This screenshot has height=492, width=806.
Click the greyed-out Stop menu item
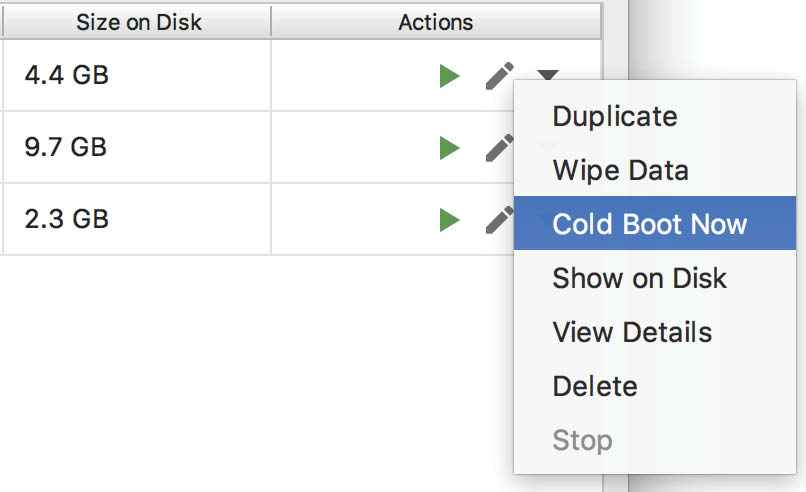[582, 440]
